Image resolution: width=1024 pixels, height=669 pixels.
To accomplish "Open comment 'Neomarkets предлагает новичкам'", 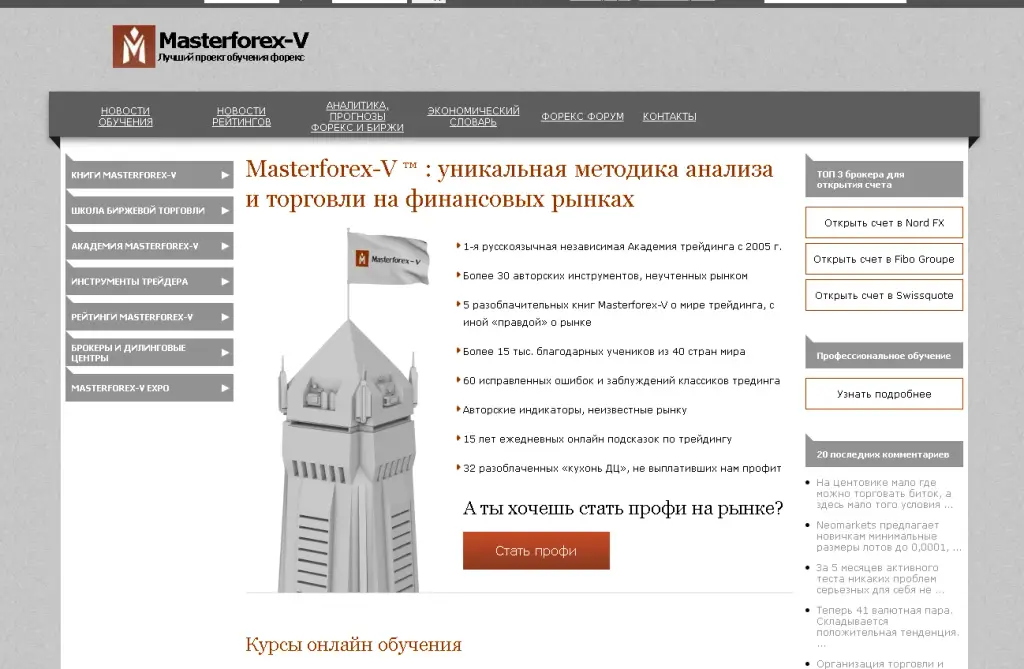I will [x=888, y=536].
